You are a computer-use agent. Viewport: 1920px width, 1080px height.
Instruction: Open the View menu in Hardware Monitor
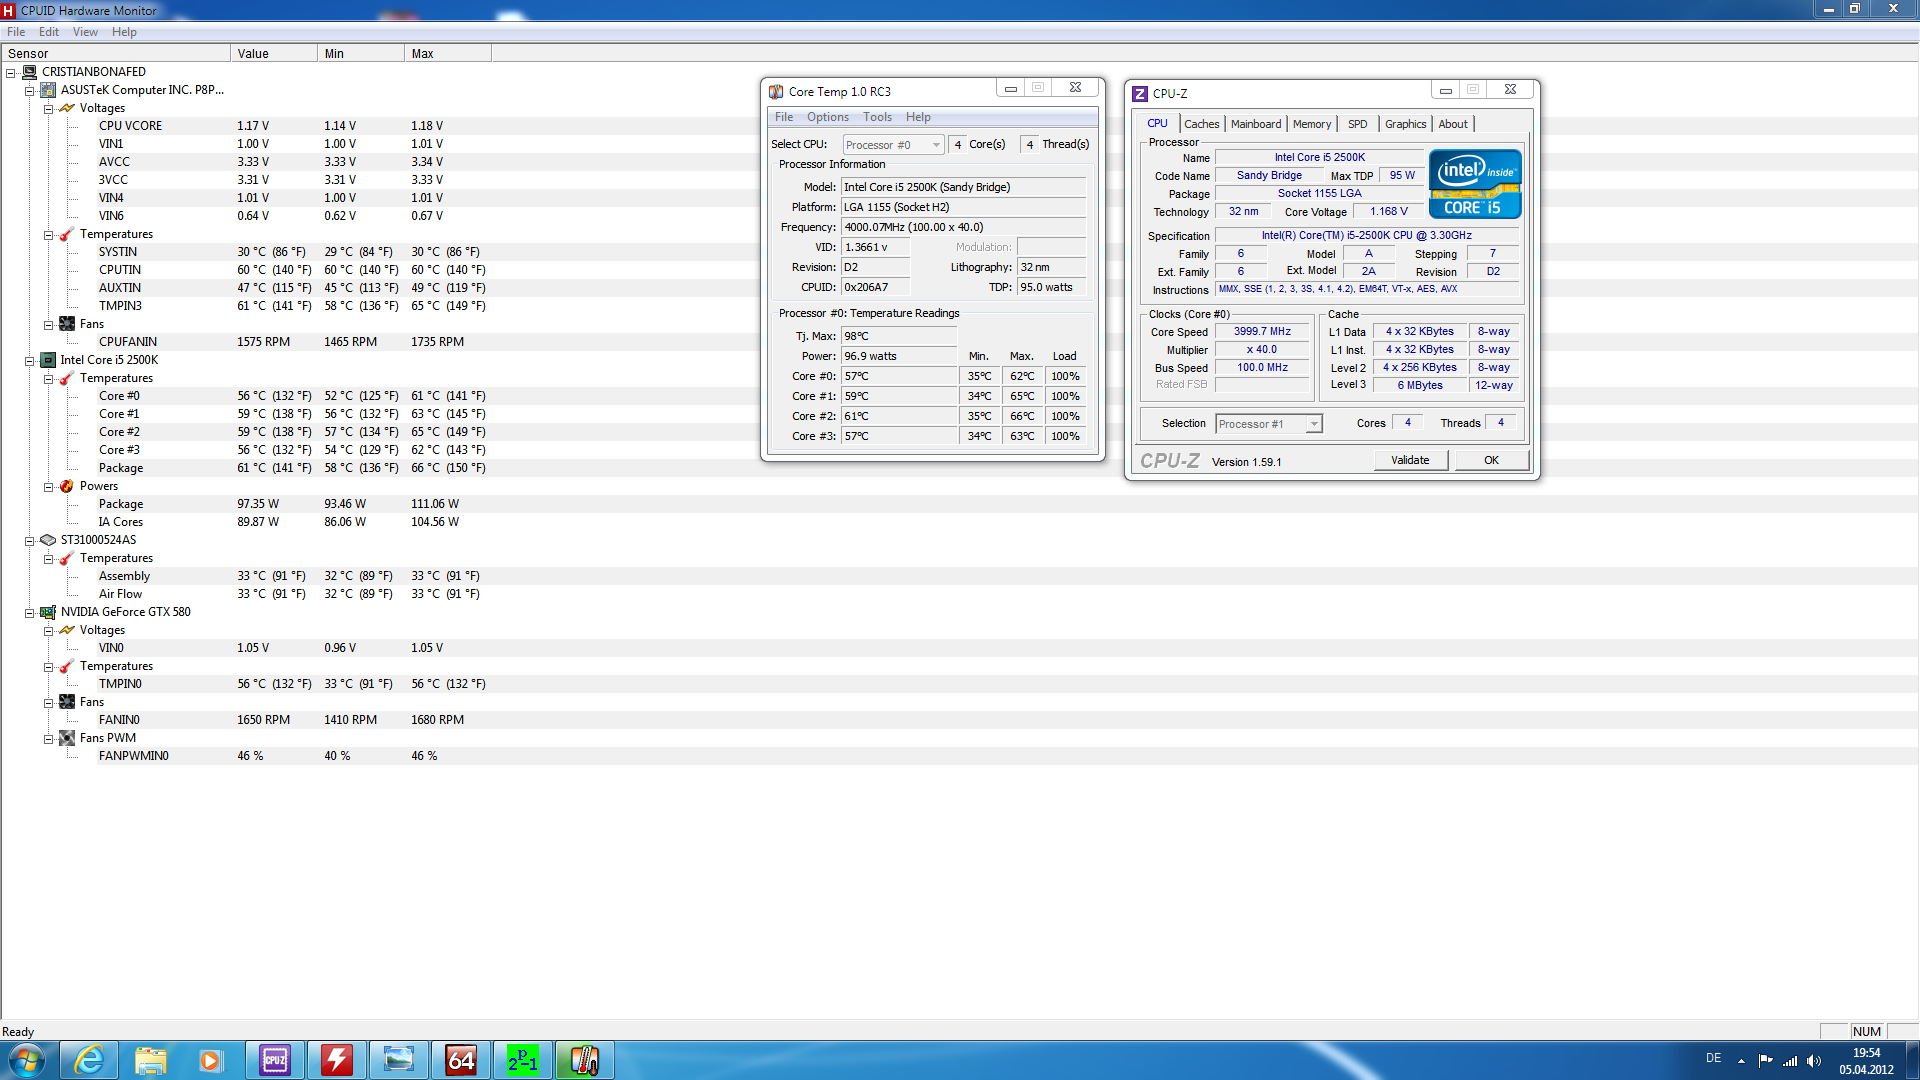point(85,32)
